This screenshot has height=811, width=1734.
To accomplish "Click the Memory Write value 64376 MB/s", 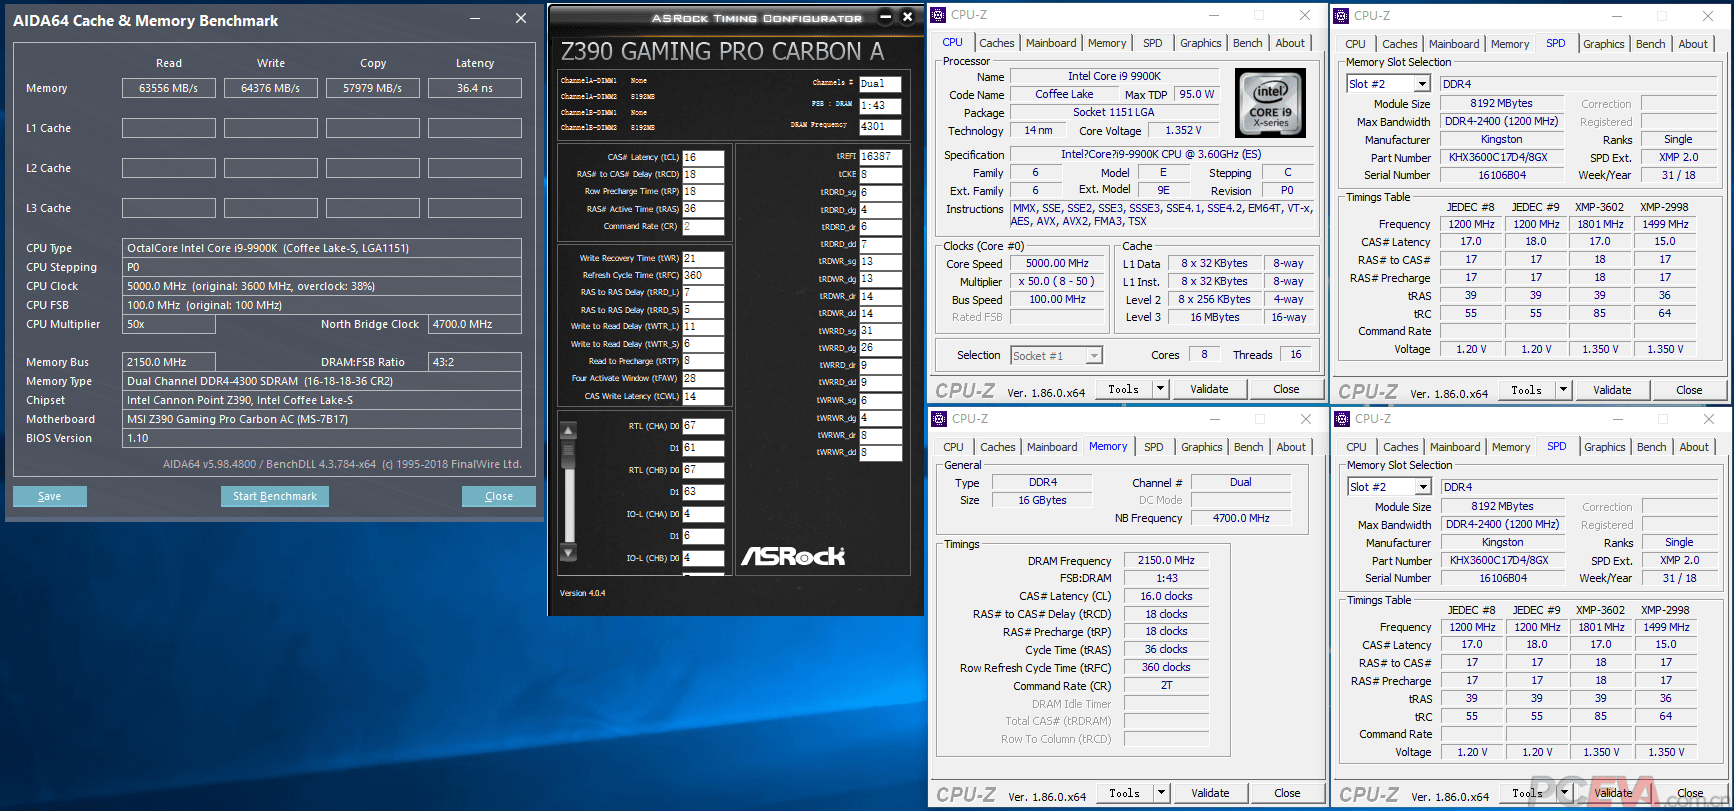I will pyautogui.click(x=271, y=88).
